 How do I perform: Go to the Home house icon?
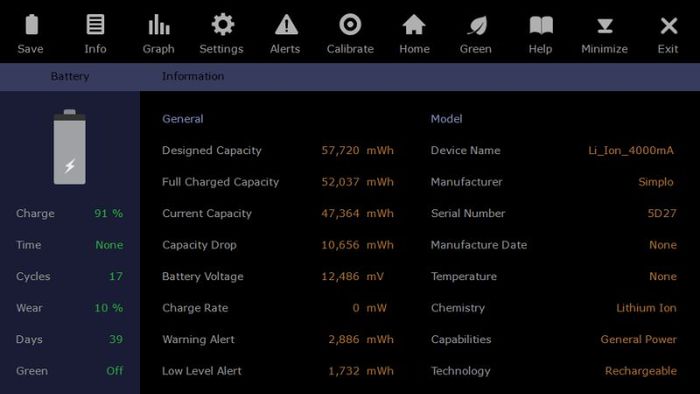click(414, 25)
